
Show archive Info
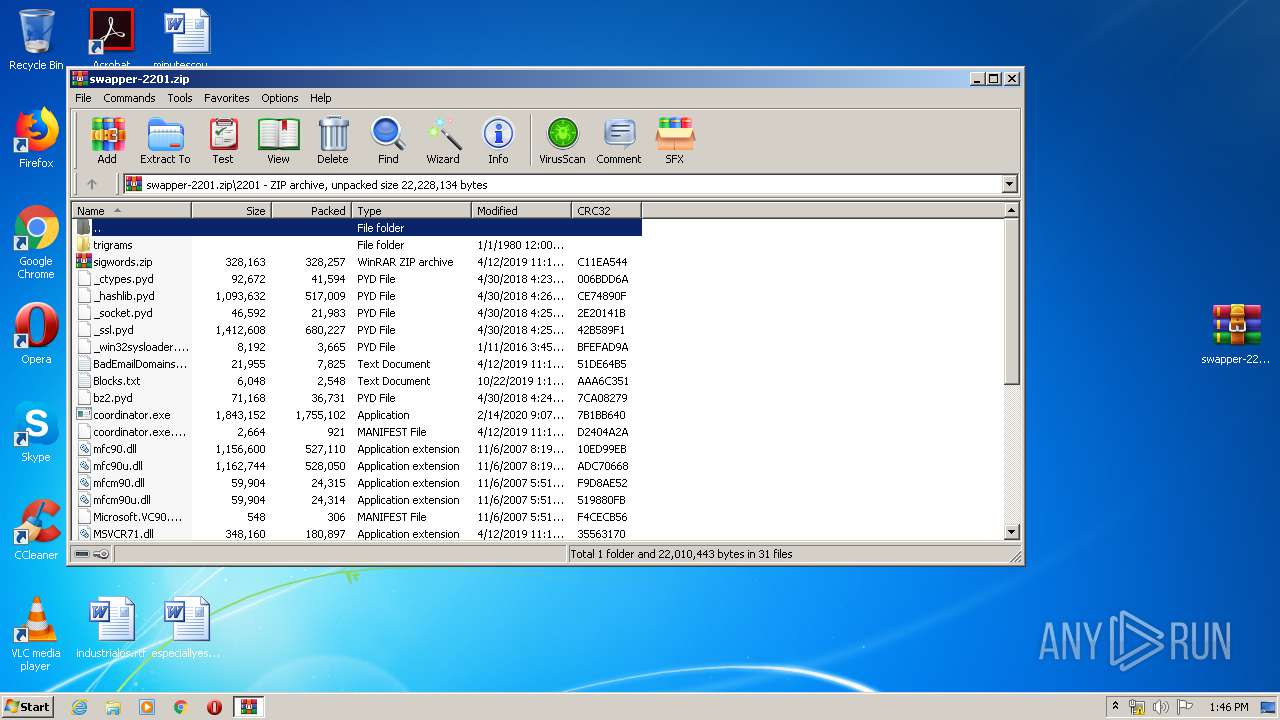pos(498,141)
